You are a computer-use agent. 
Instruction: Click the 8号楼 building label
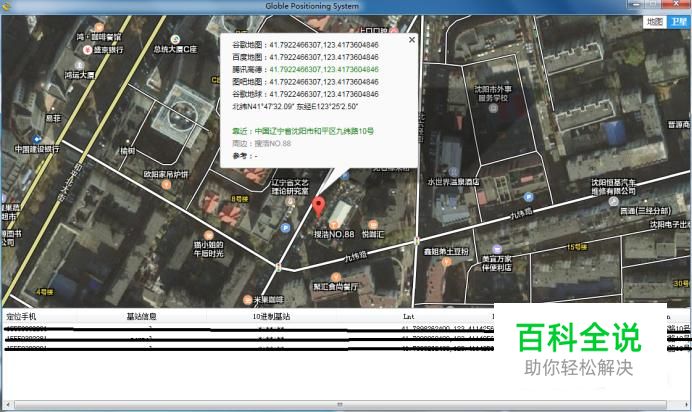tap(241, 199)
